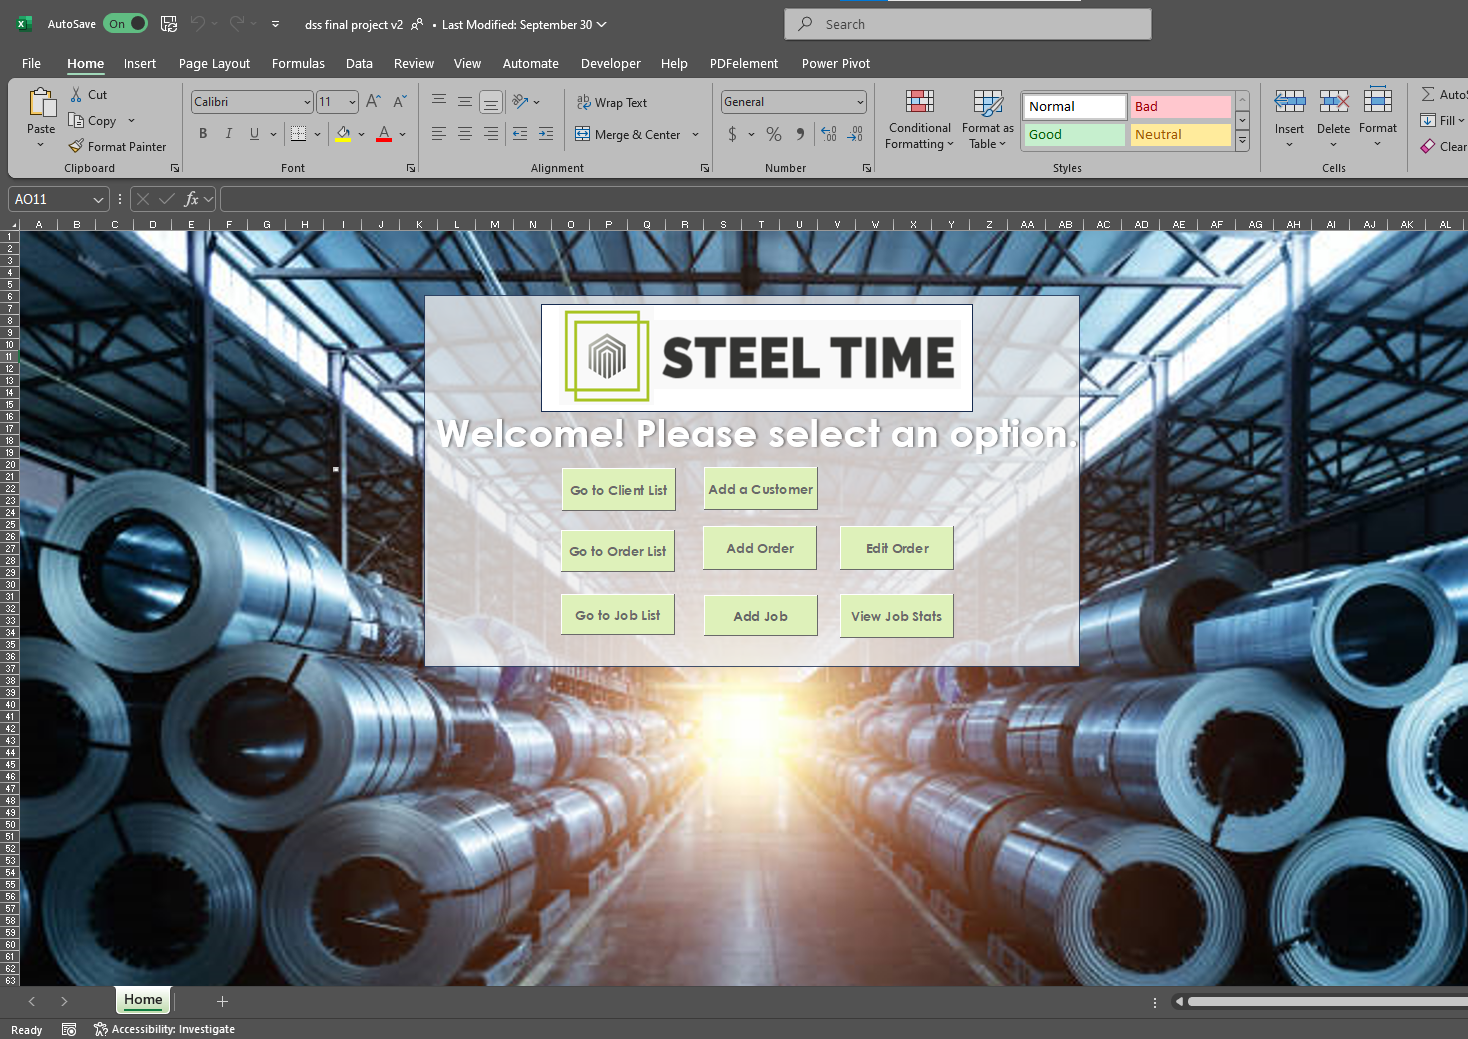
Task: Apply Percent Style format
Action: pyautogui.click(x=774, y=134)
